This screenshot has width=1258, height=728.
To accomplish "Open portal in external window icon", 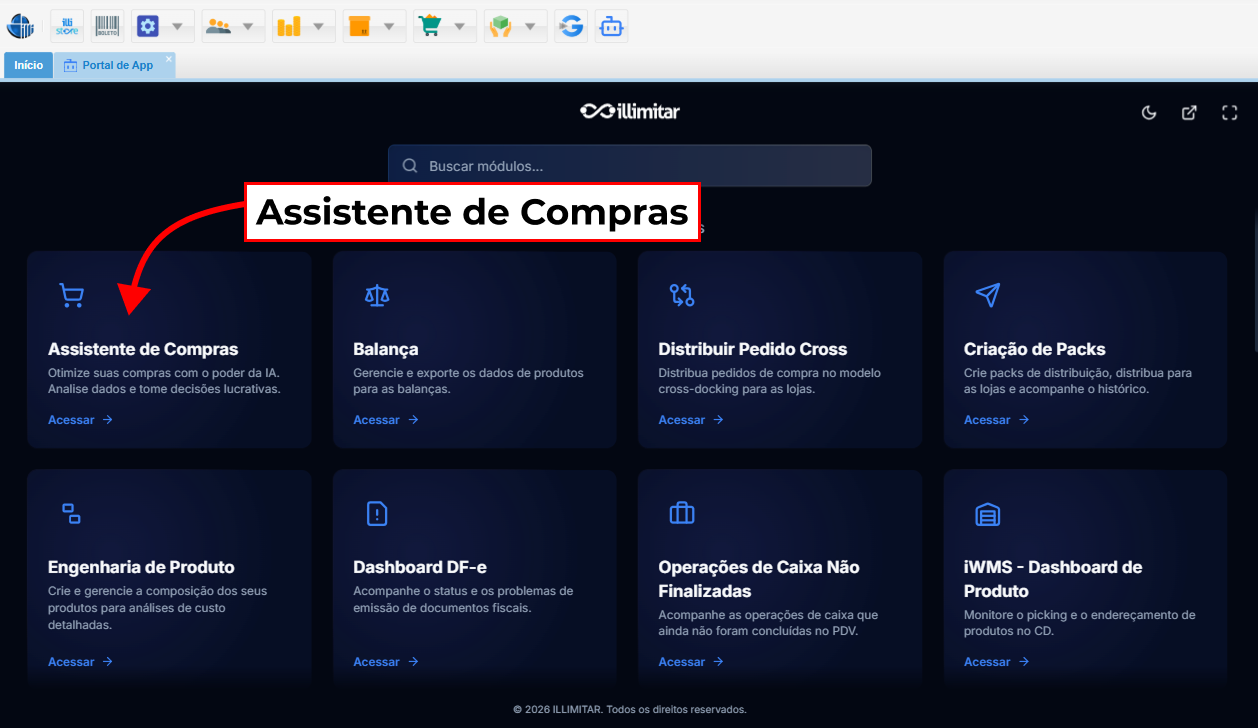I will pyautogui.click(x=1189, y=113).
